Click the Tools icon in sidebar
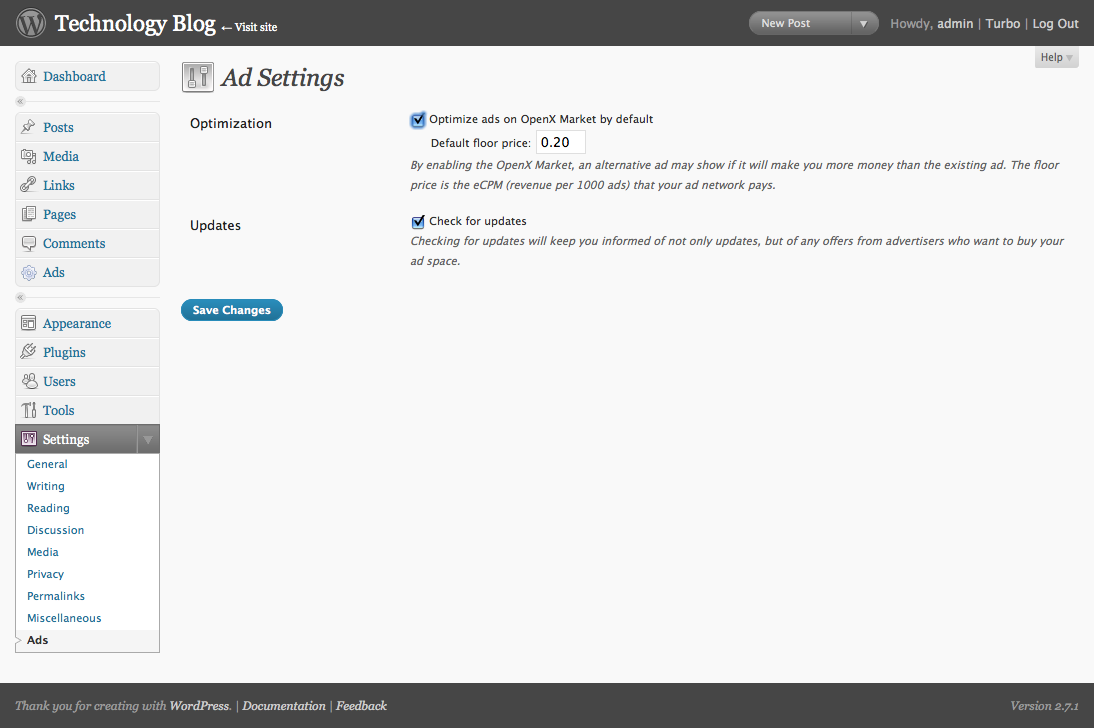The height and width of the screenshot is (728, 1094). tap(29, 411)
